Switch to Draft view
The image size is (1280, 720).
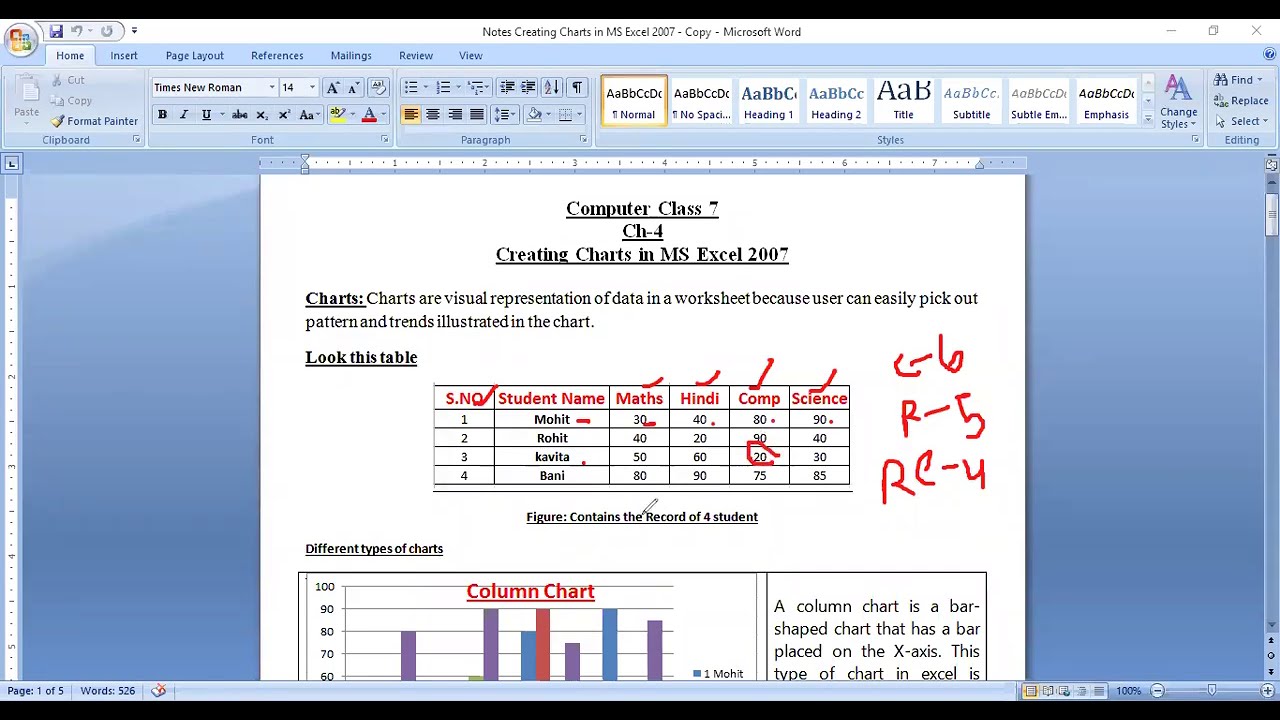[x=1098, y=691]
